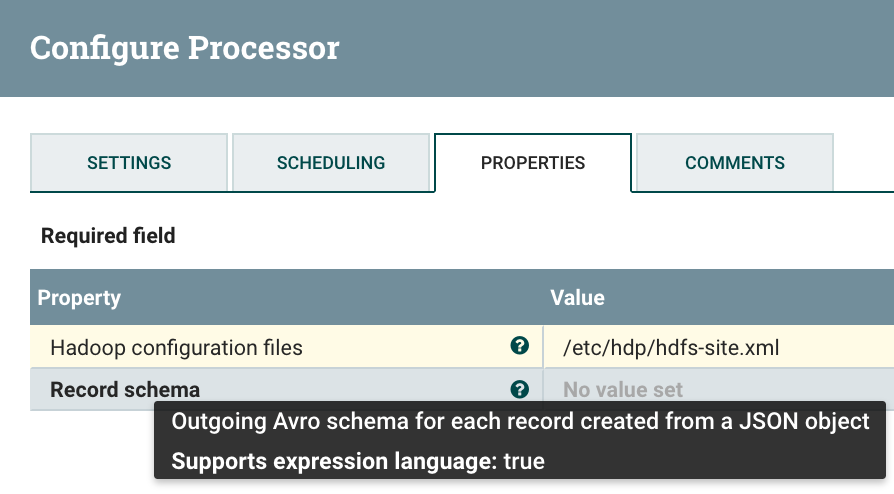894x494 pixels.
Task: Switch to the SCHEDULING tab
Action: 331,162
